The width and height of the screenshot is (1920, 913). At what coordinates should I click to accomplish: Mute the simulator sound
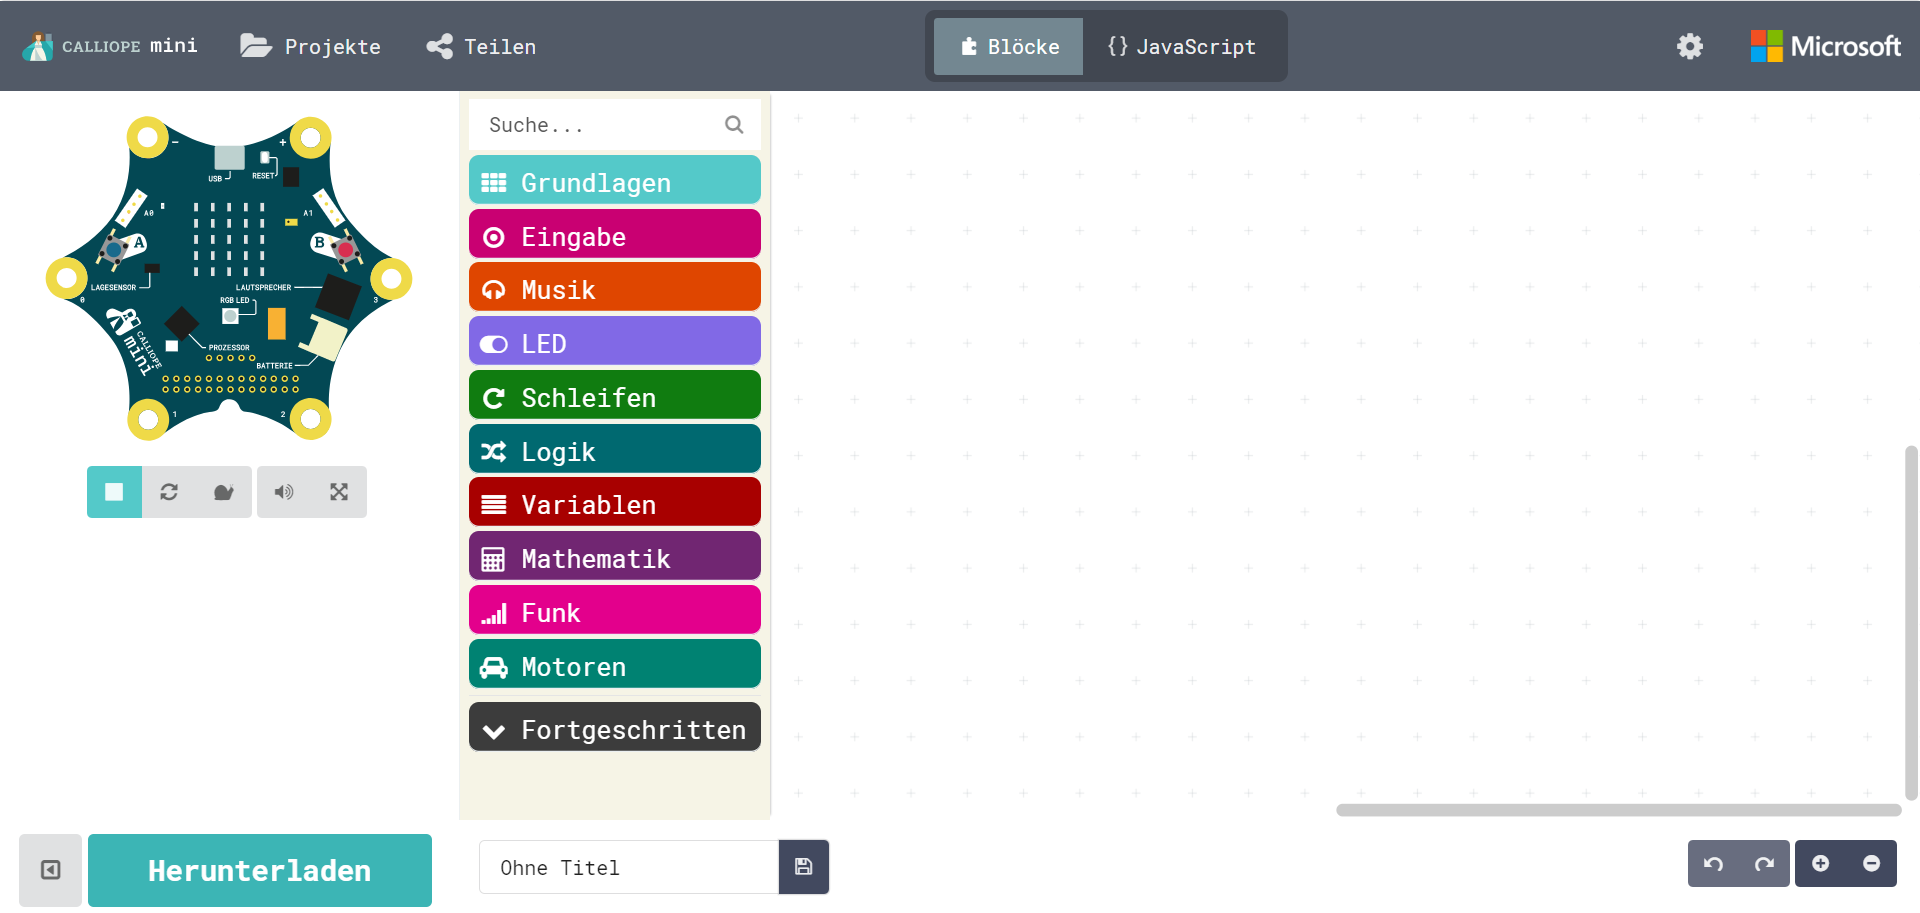click(284, 492)
